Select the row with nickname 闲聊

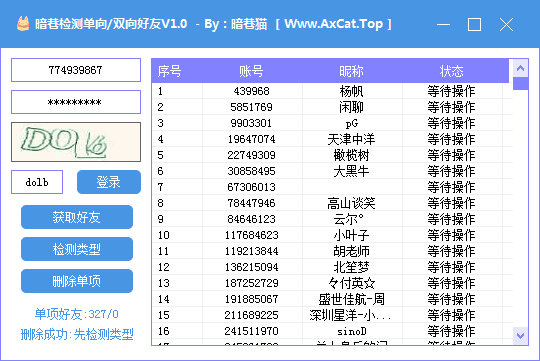pyautogui.click(x=332, y=107)
